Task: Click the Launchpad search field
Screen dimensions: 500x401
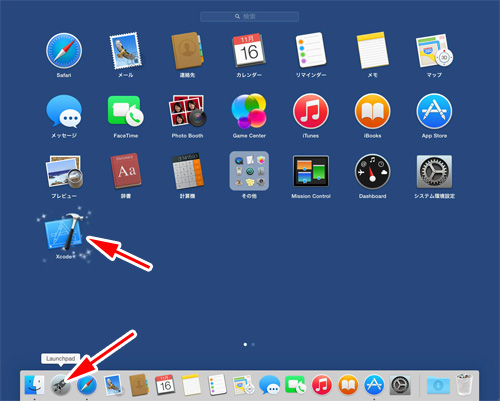Action: tap(249, 16)
